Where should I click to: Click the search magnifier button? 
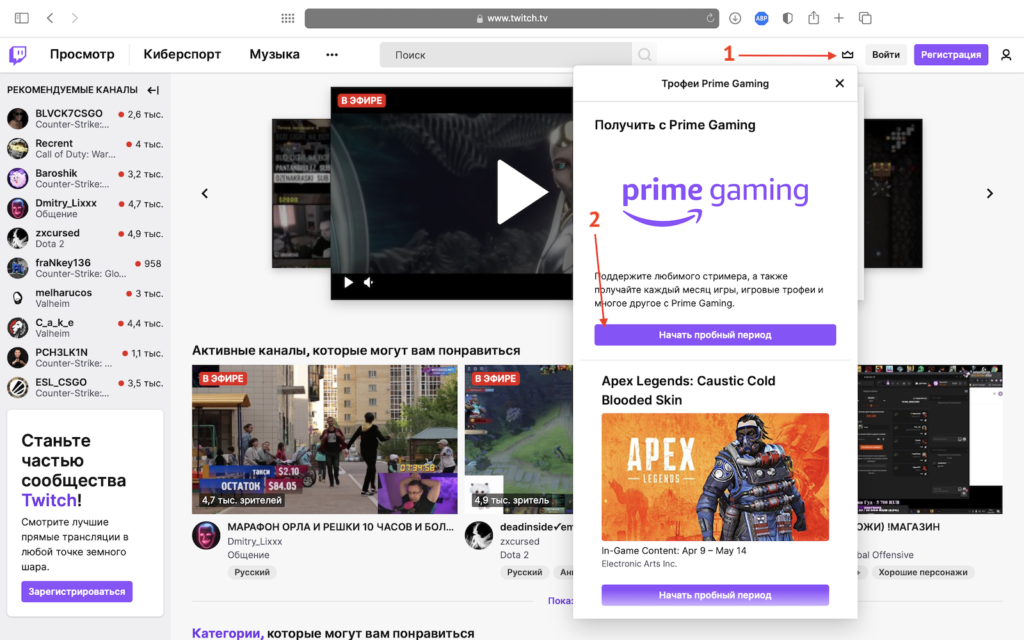tap(646, 55)
